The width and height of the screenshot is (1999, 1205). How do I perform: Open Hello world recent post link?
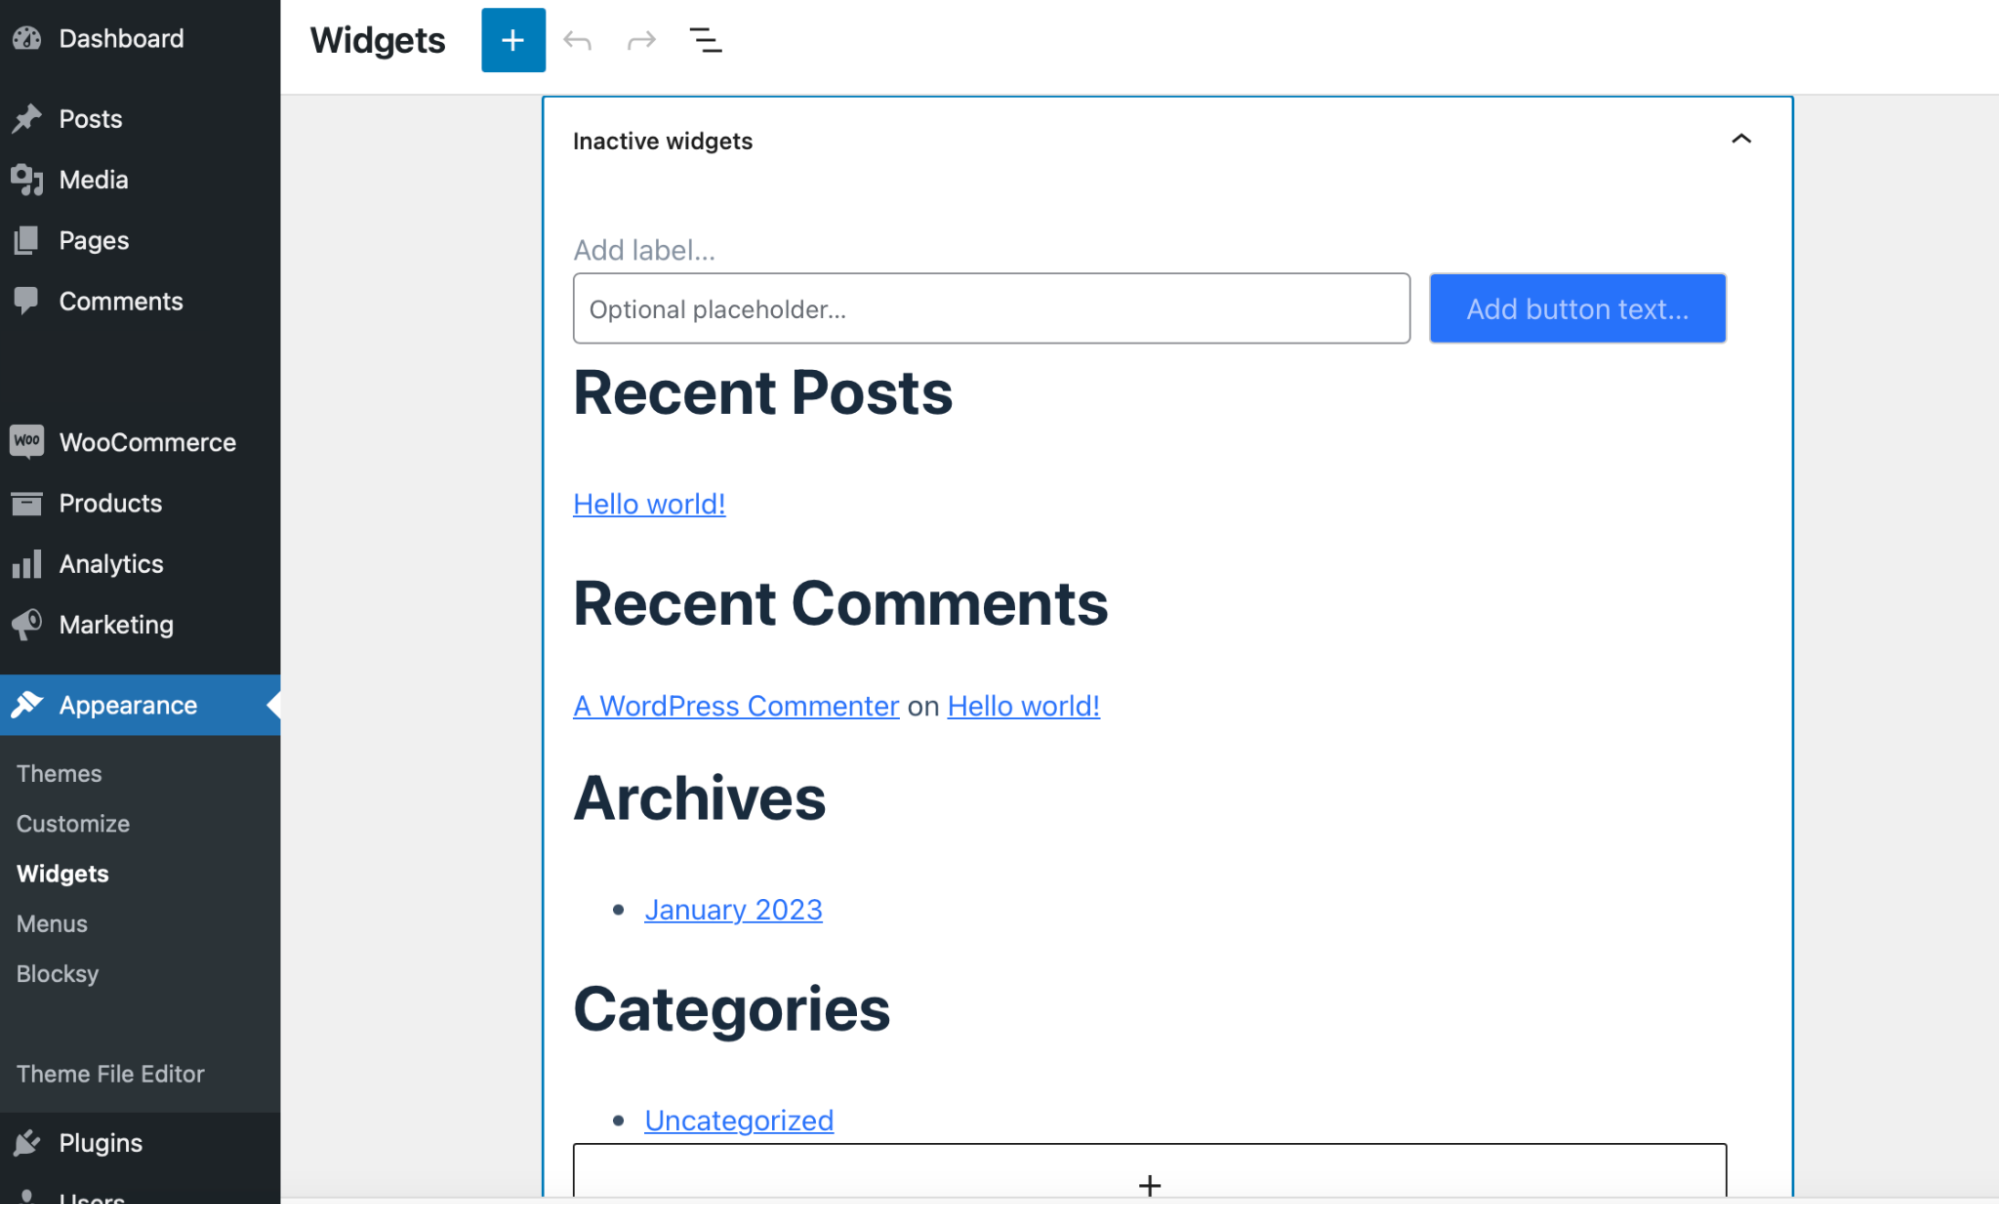pos(650,503)
